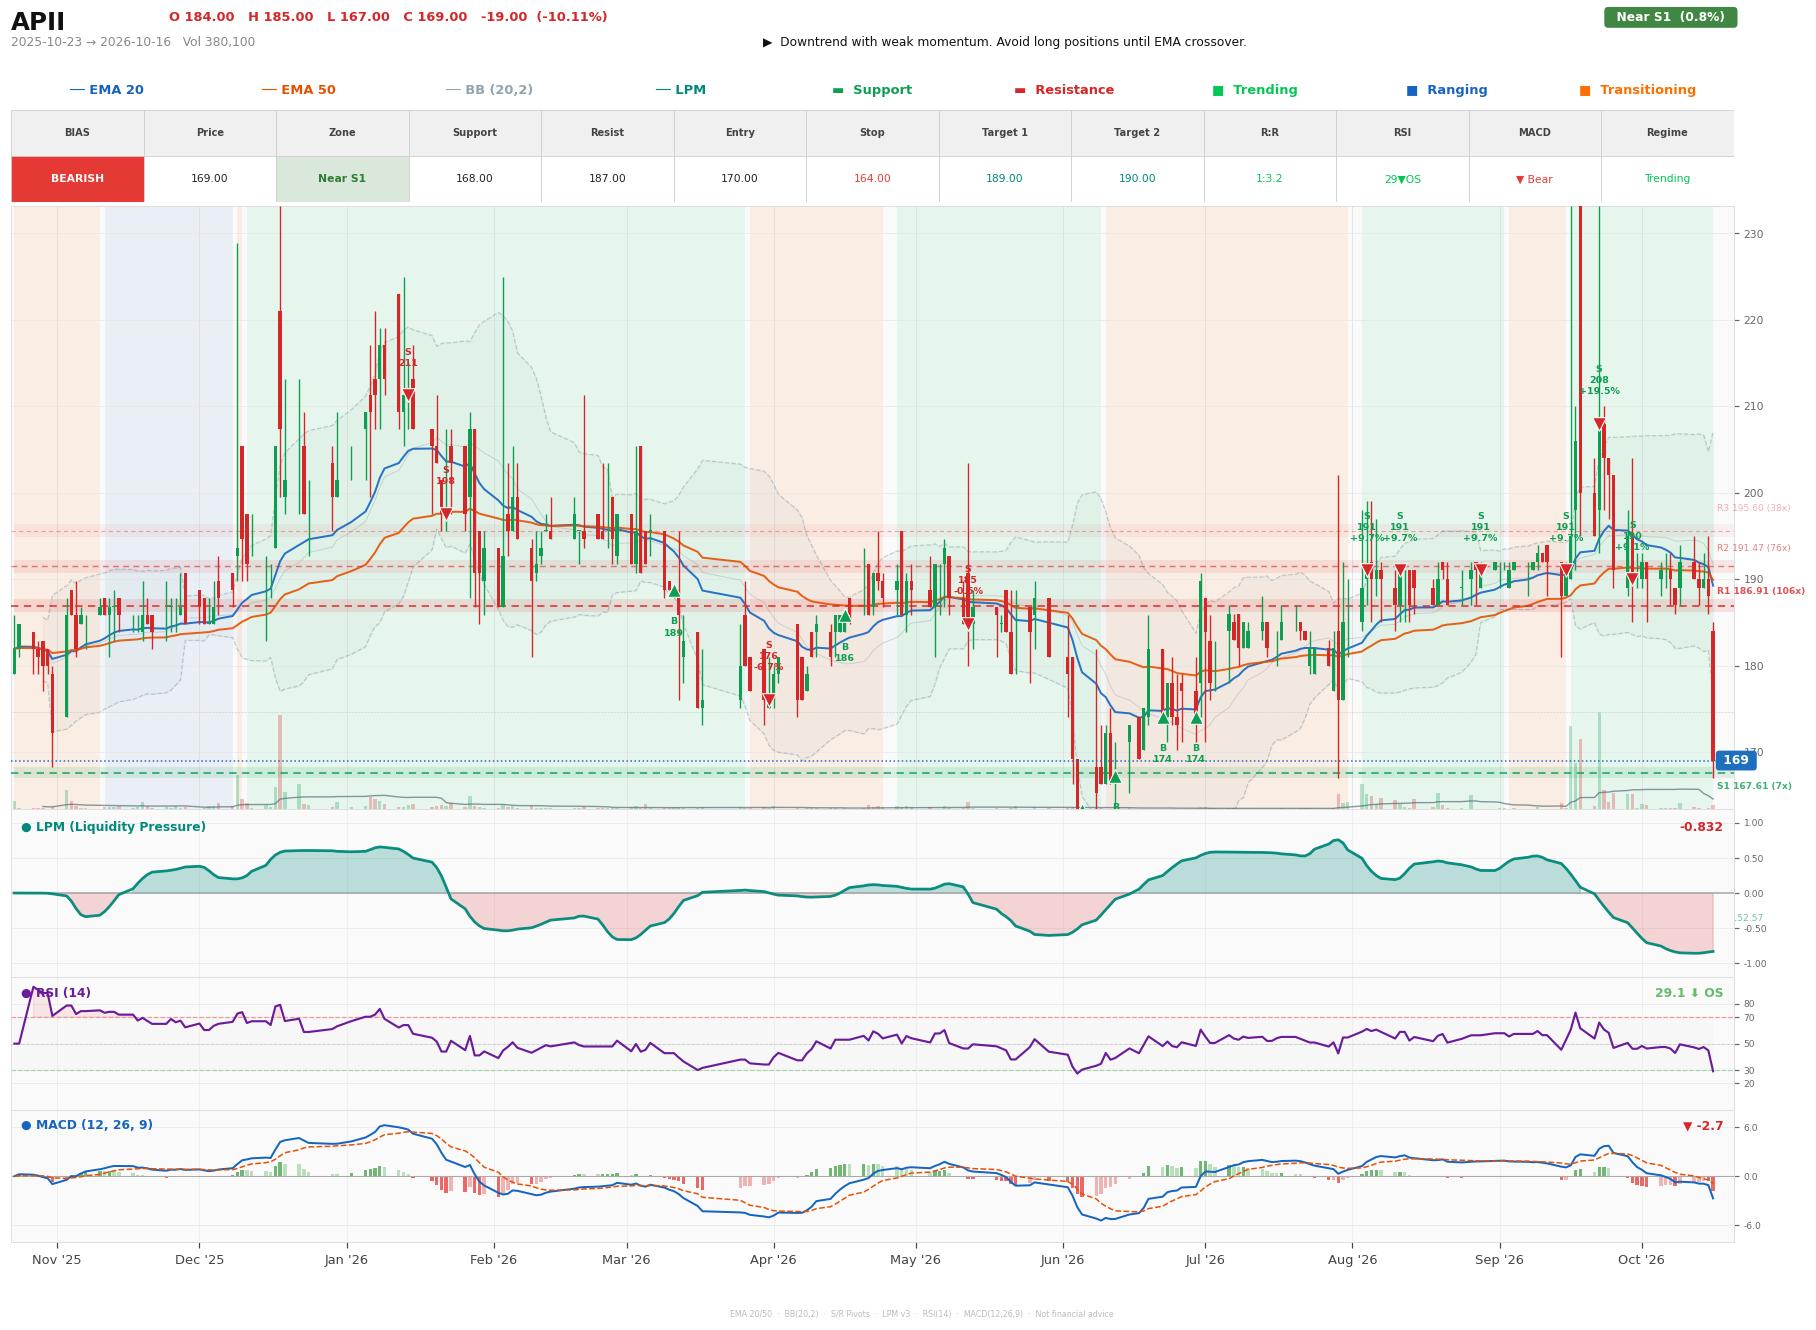Click the RSI cell 29 OS
Screen dimensions: 1816x1330
pos(1402,179)
